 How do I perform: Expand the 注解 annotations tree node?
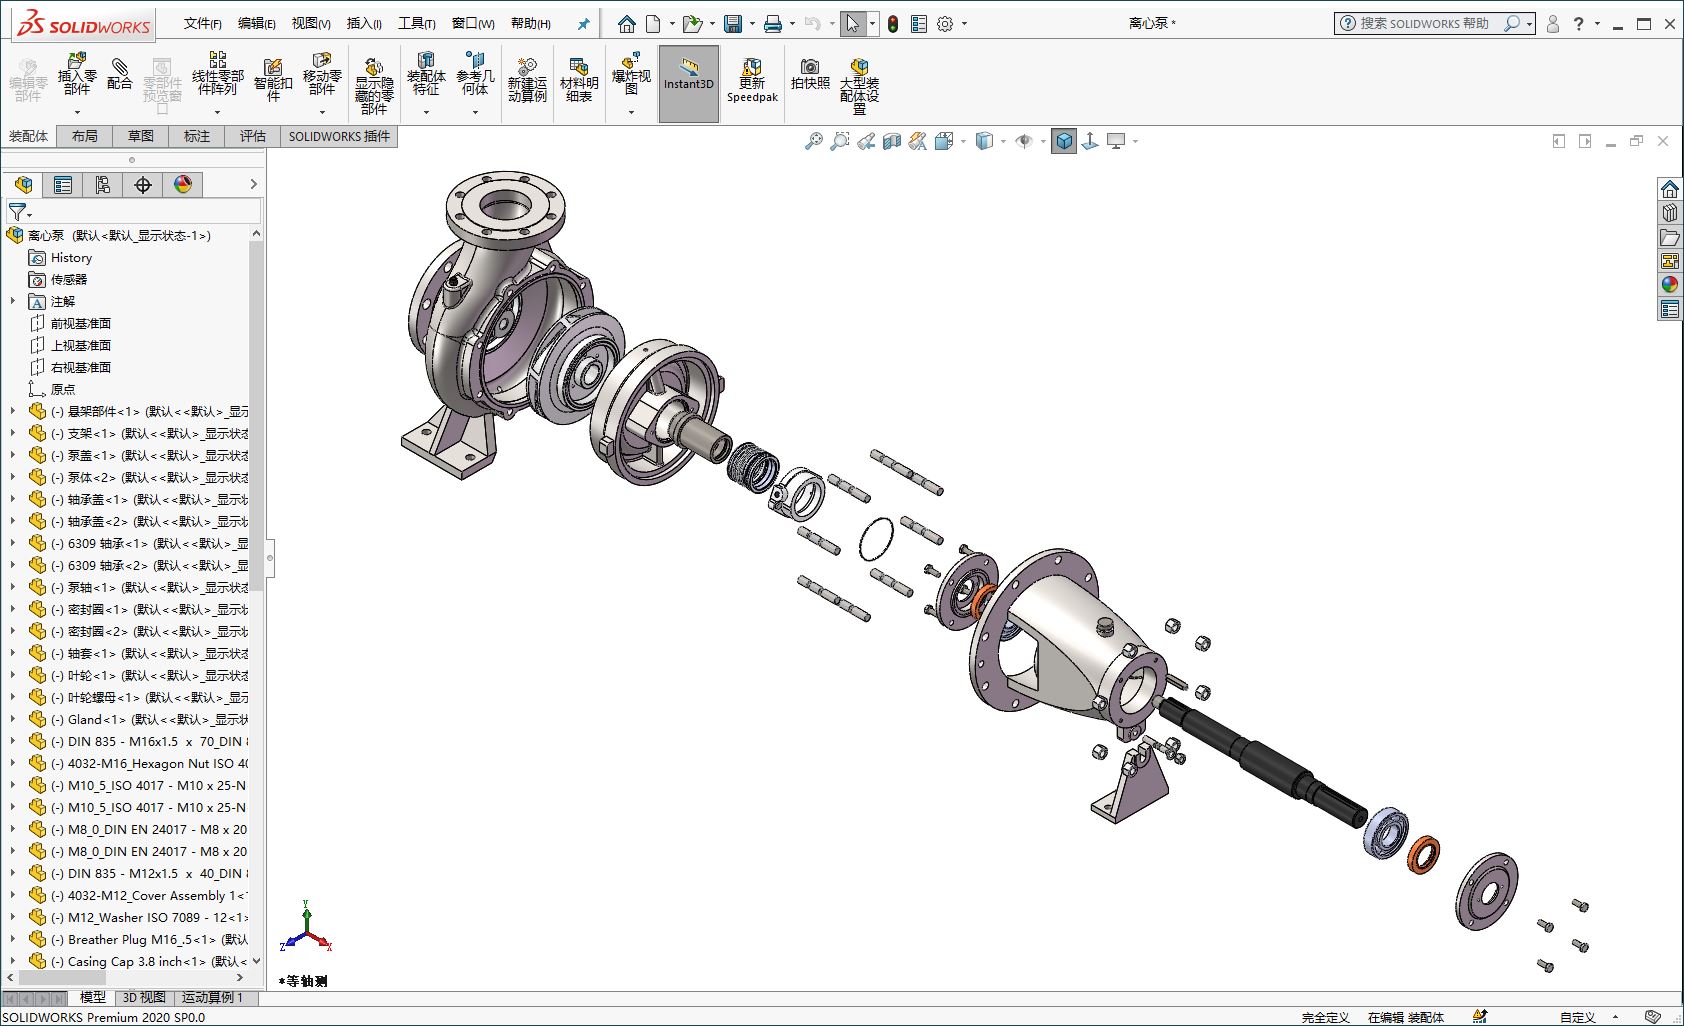(12, 300)
